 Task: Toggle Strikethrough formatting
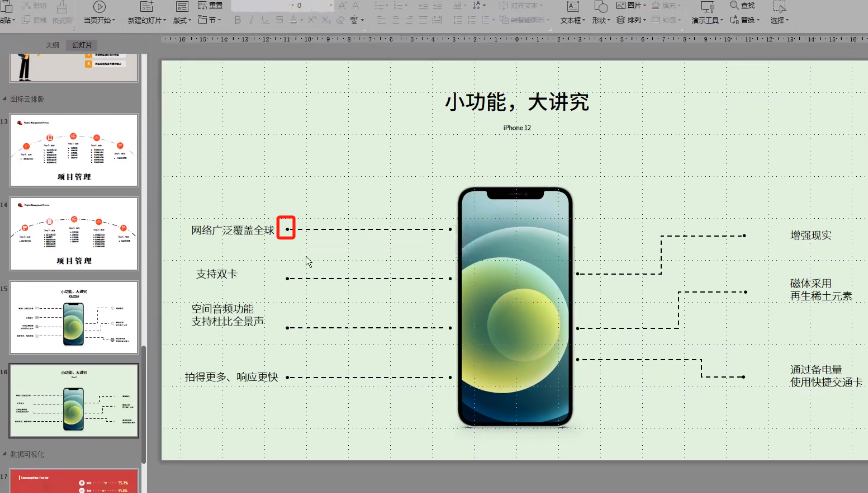pos(279,20)
